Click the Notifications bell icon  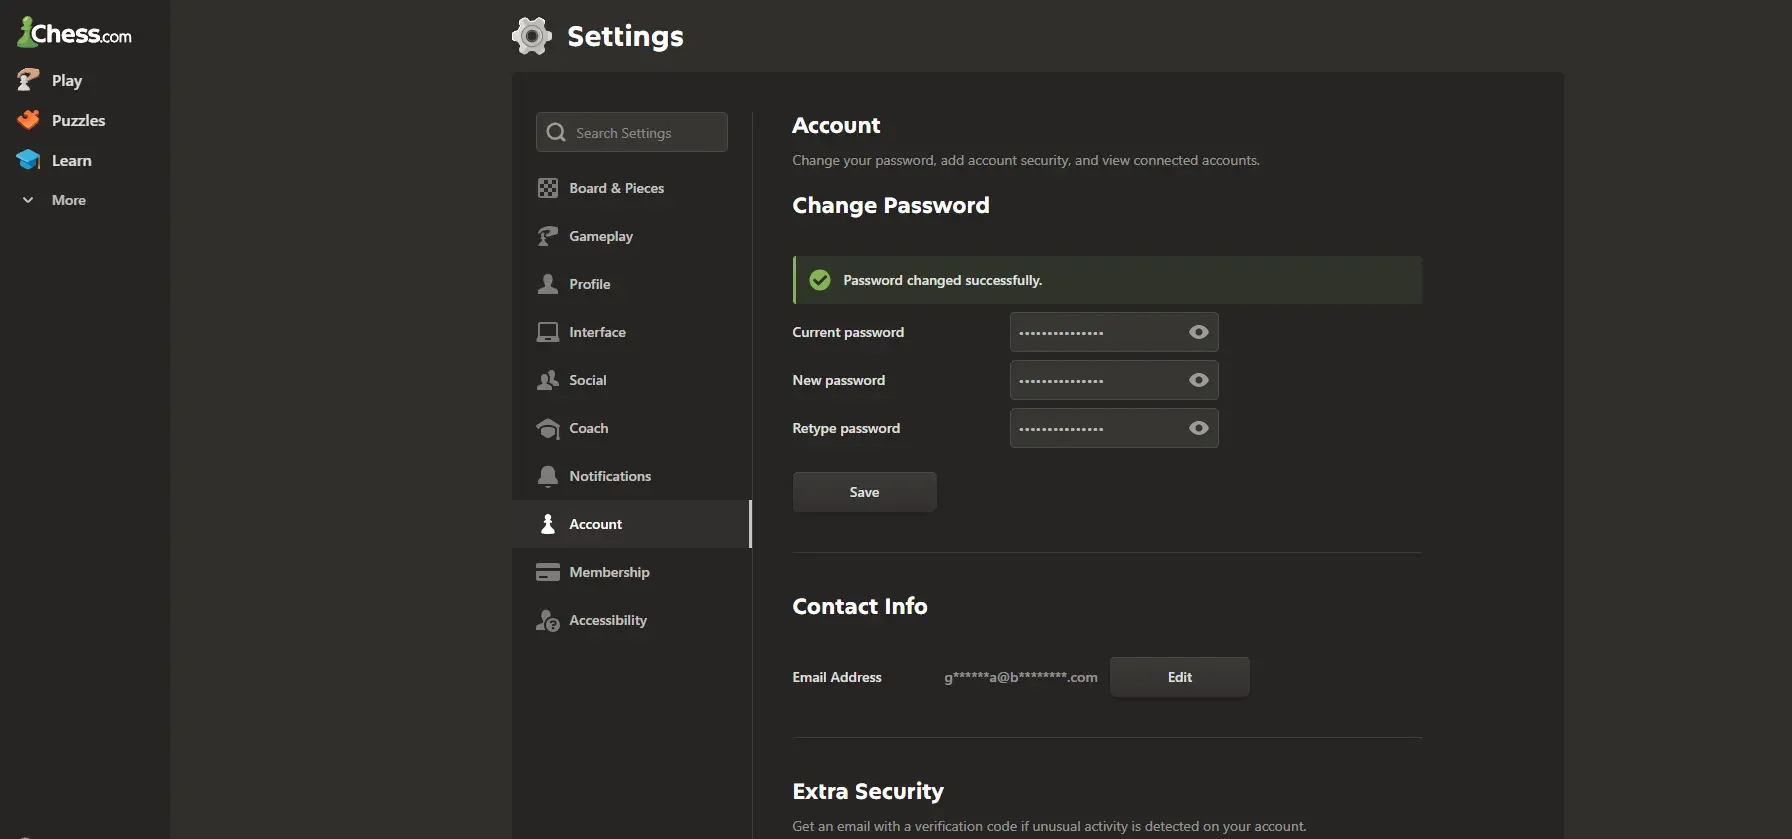click(x=548, y=476)
